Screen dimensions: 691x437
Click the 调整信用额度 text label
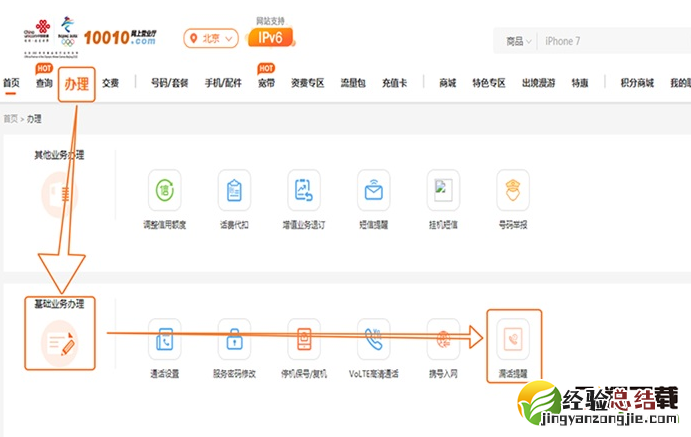(164, 225)
